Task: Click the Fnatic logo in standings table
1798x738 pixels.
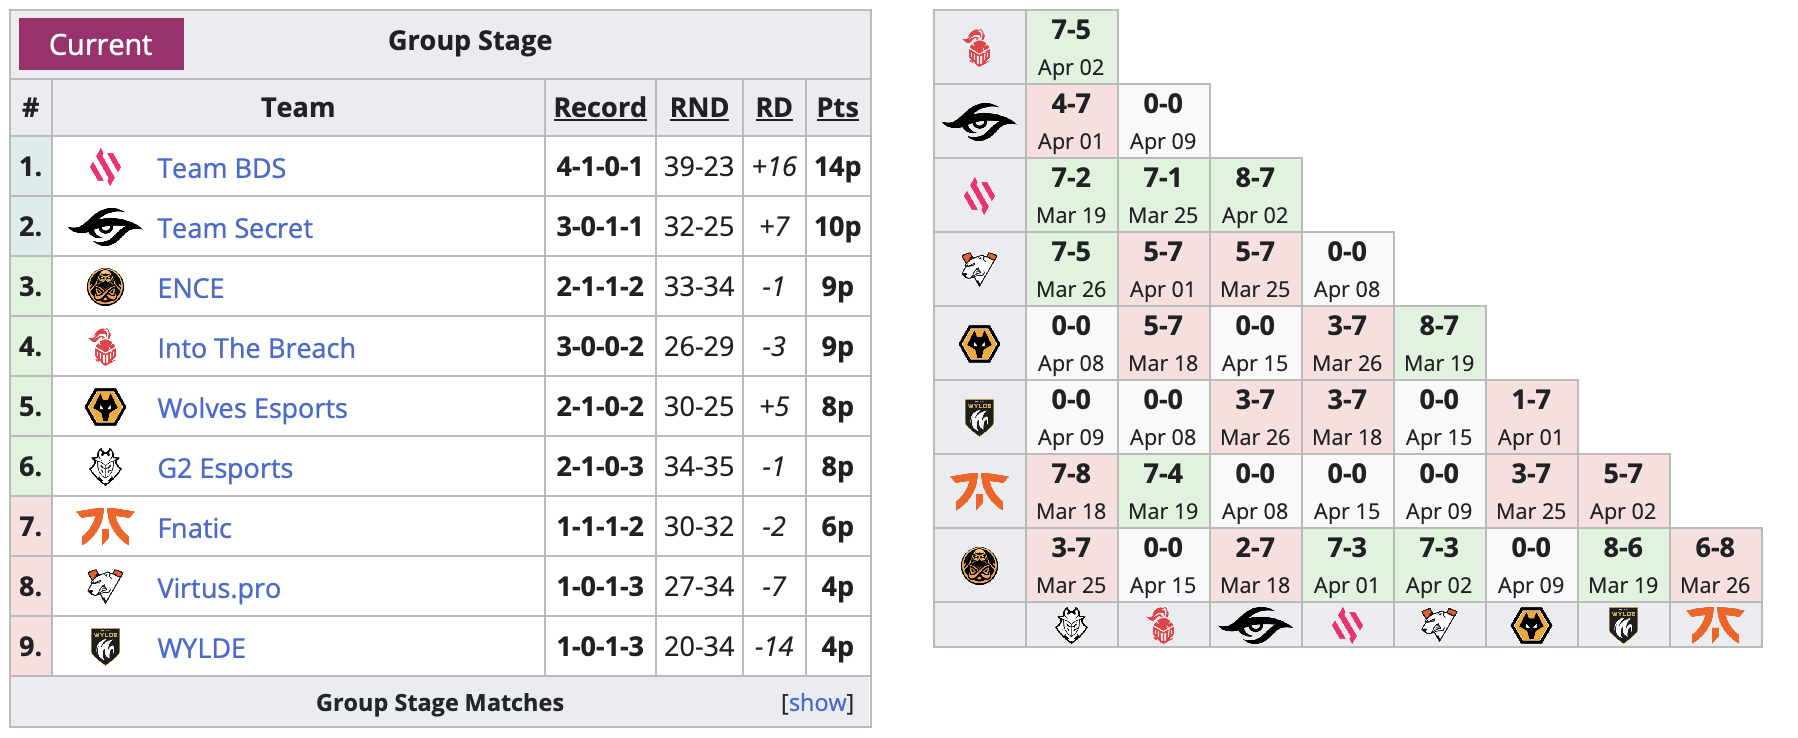Action: (105, 527)
